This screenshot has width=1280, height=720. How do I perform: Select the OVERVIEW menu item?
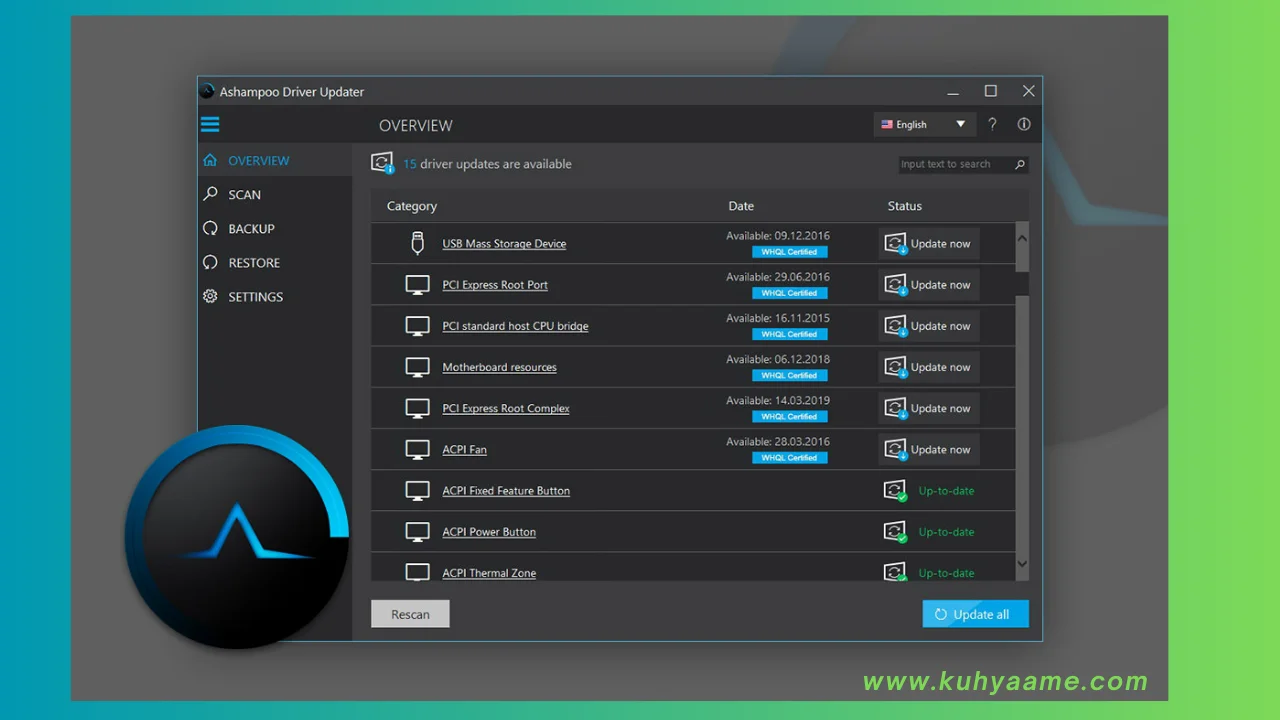(259, 160)
